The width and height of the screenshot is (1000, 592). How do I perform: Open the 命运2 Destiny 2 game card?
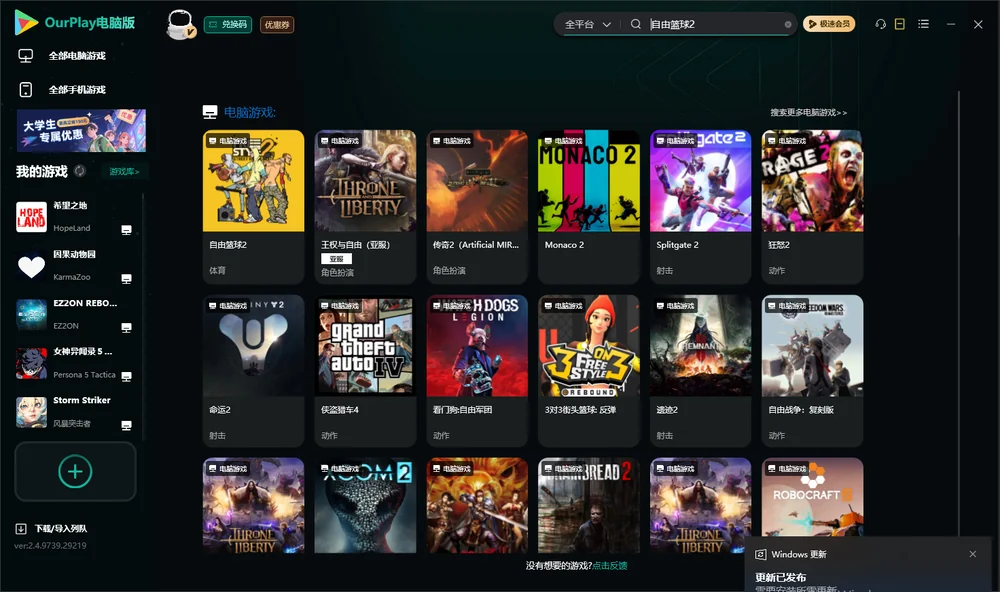[253, 371]
